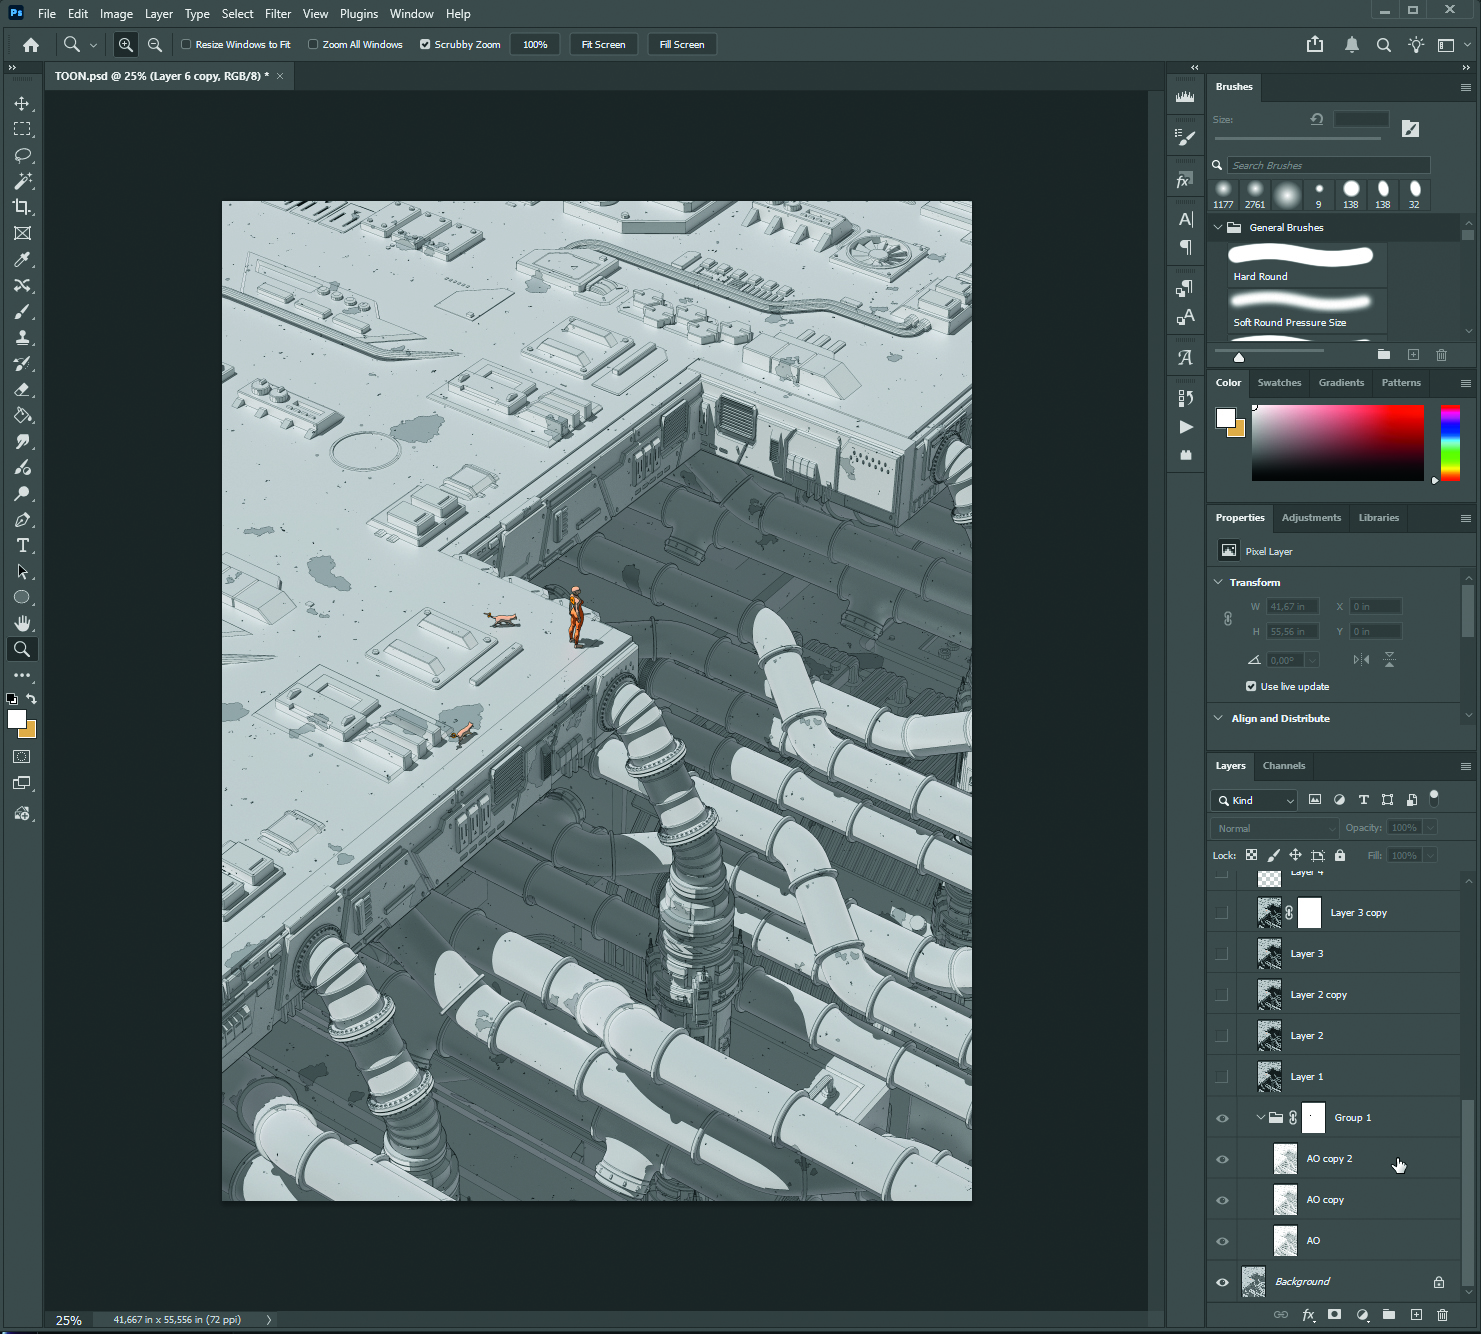Collapse the General Brushes folder
Viewport: 1481px width, 1334px height.
point(1218,228)
